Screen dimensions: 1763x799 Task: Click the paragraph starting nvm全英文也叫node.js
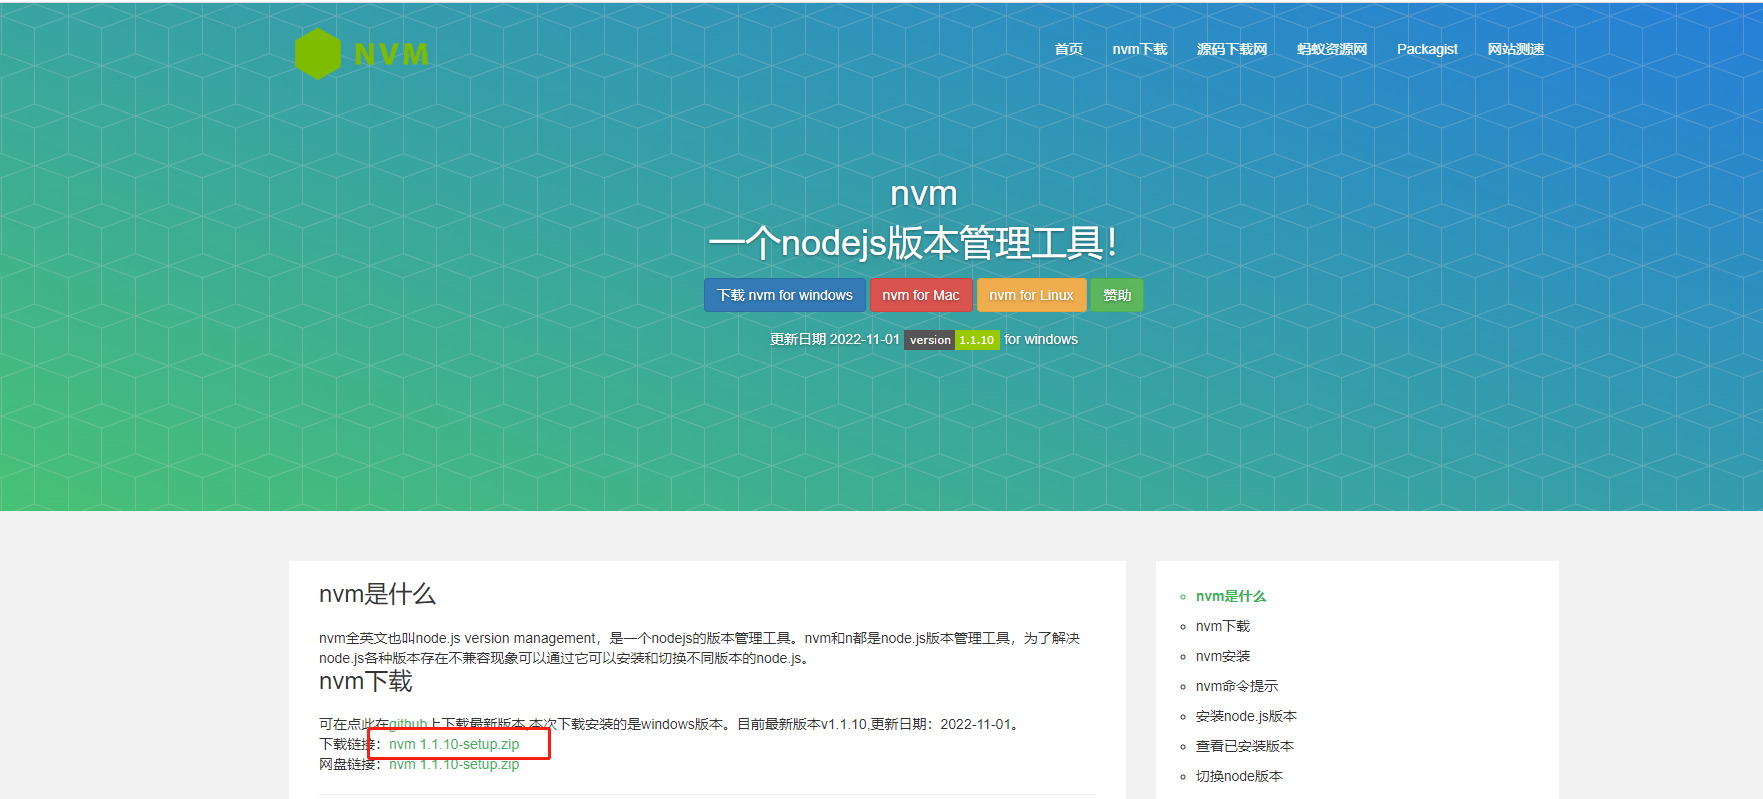coord(700,648)
